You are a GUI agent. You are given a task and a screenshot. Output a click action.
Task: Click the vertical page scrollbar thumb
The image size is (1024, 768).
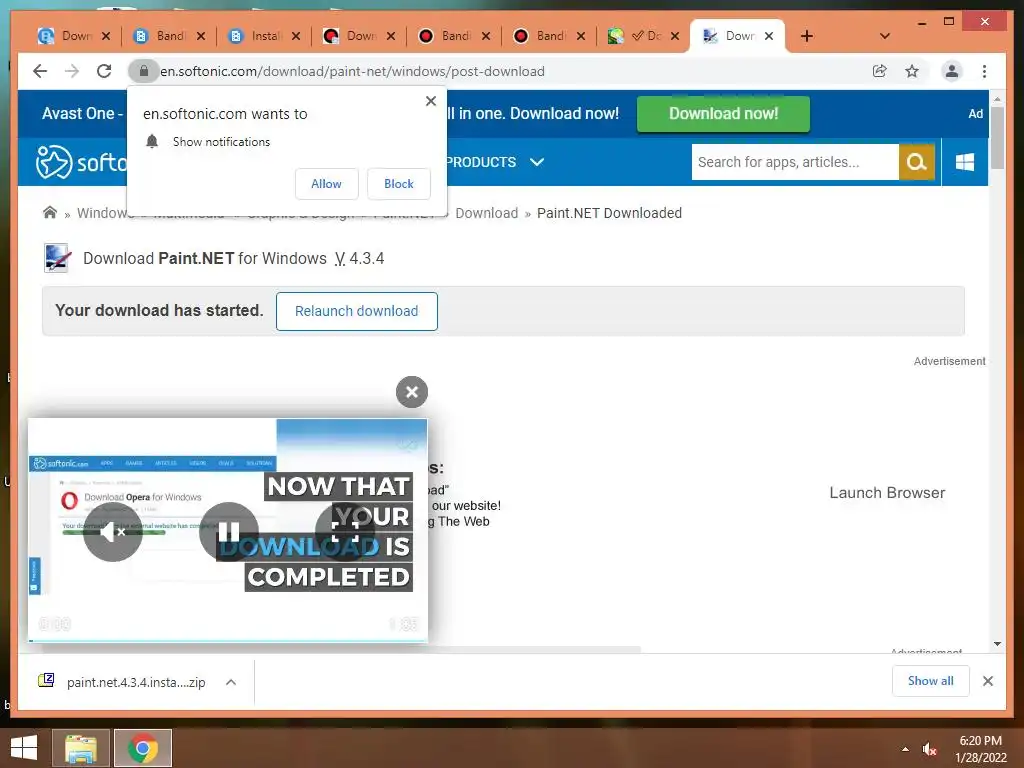pos(997,137)
